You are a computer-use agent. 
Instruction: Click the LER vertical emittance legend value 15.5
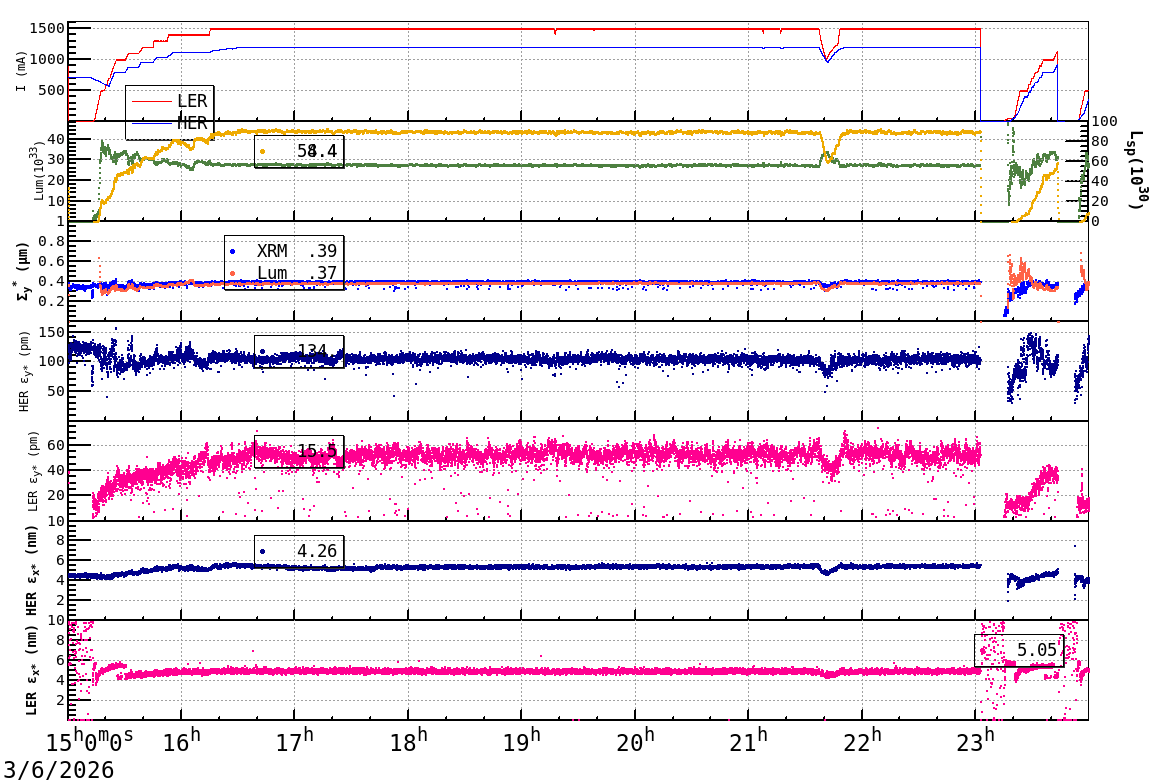pos(316,452)
